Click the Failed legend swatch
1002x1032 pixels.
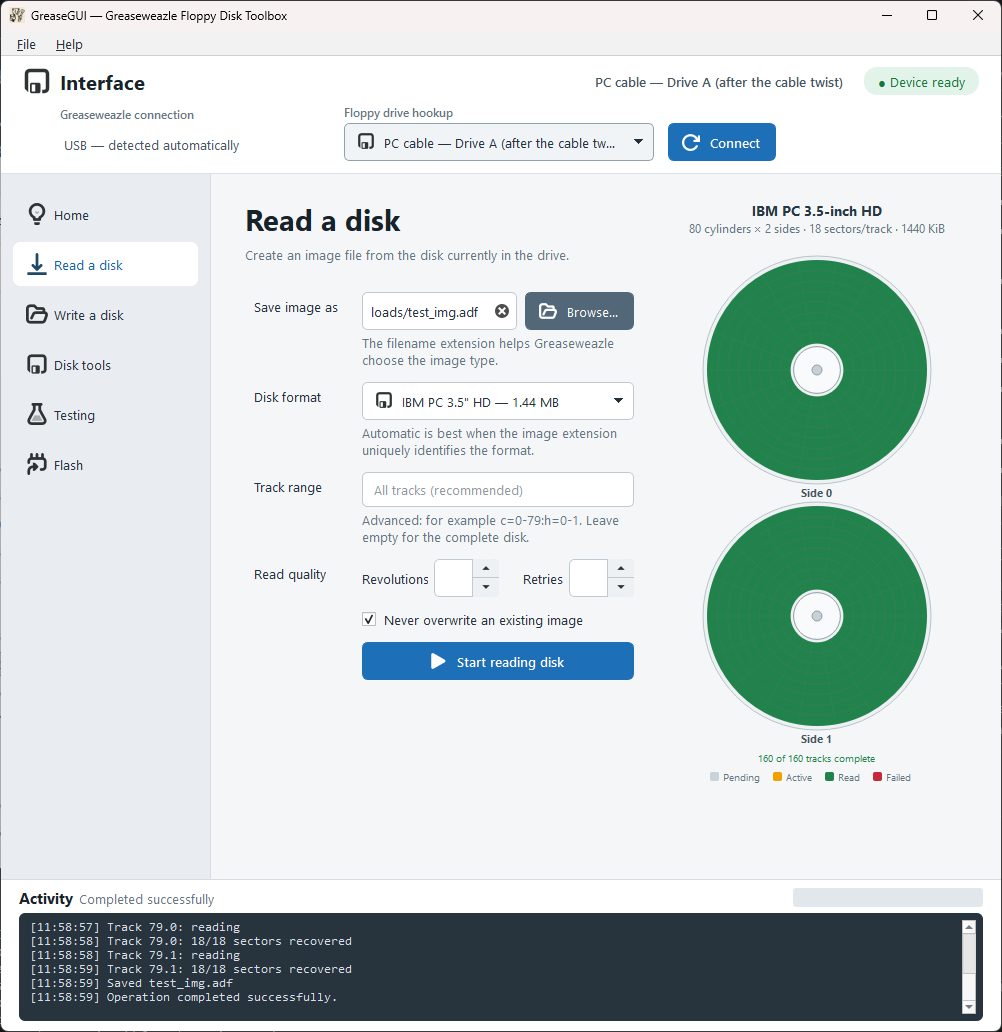pos(877,777)
